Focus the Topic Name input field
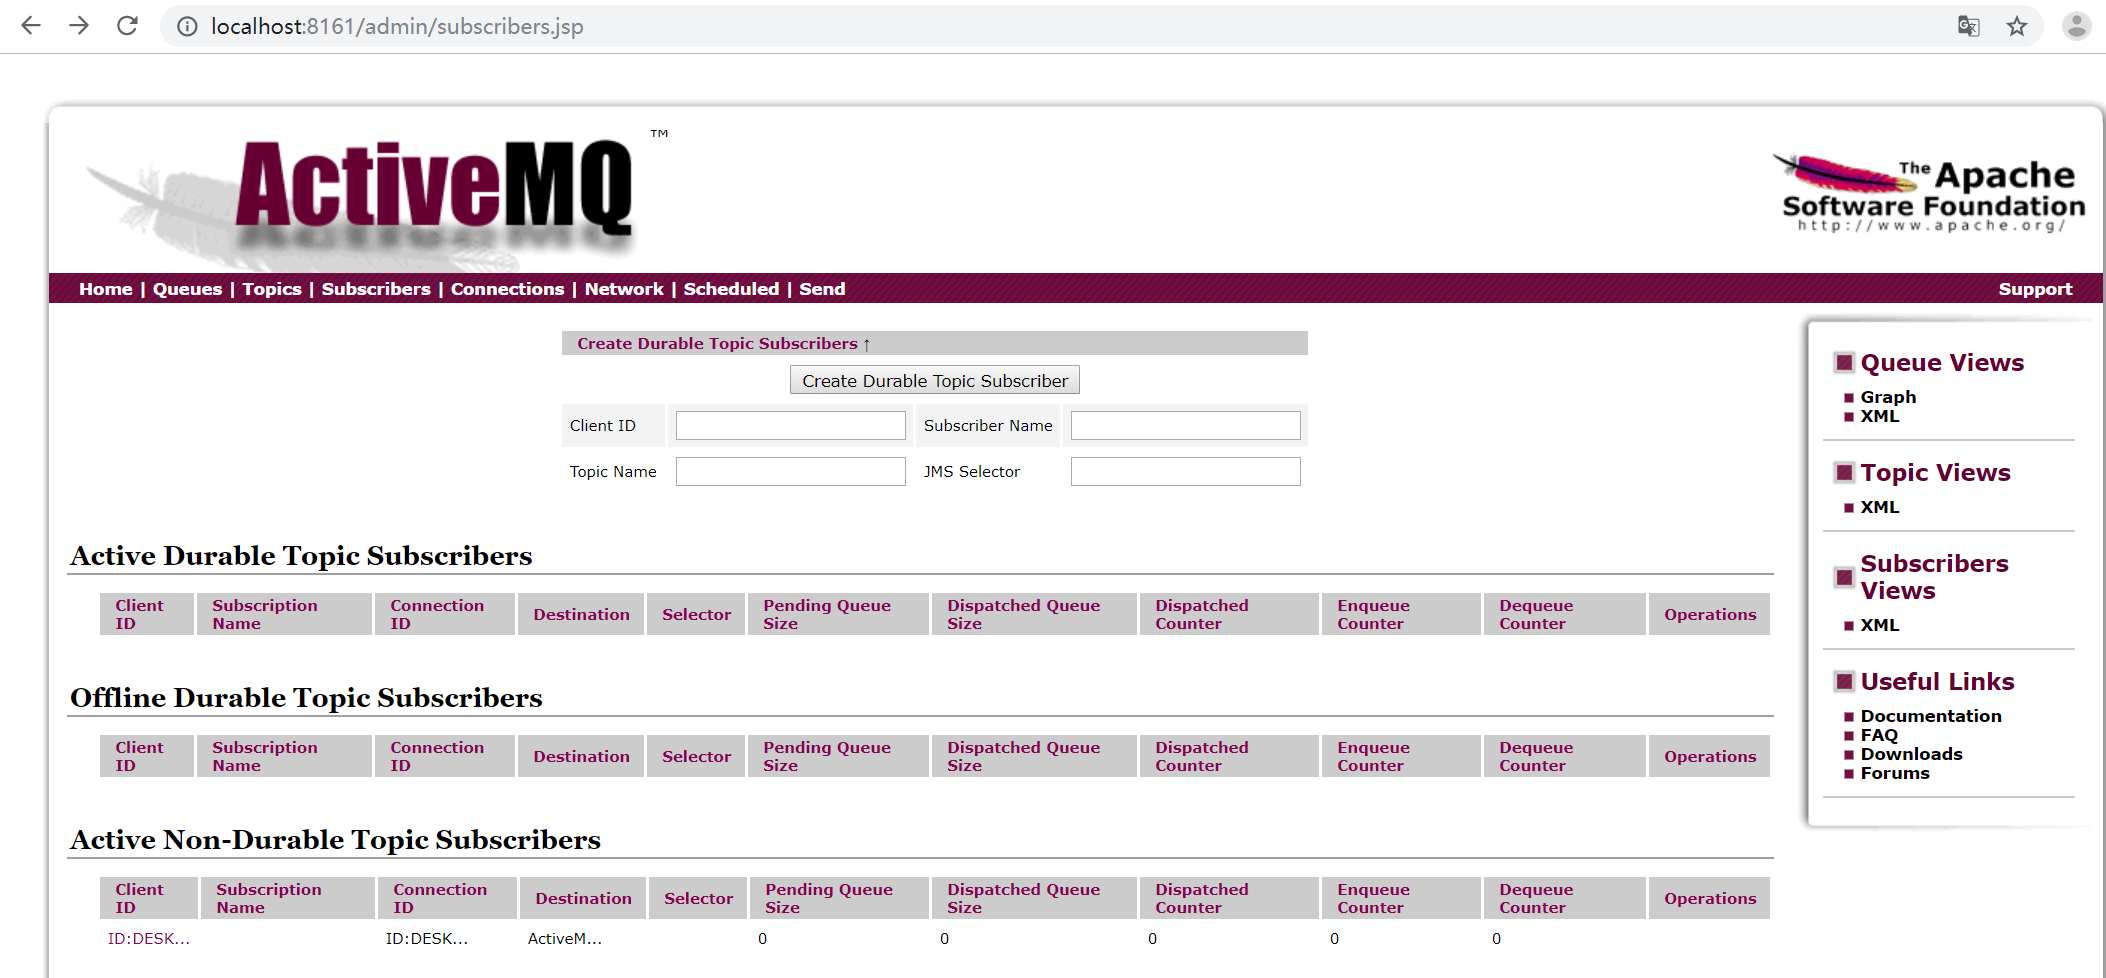The width and height of the screenshot is (2106, 978). [x=791, y=471]
